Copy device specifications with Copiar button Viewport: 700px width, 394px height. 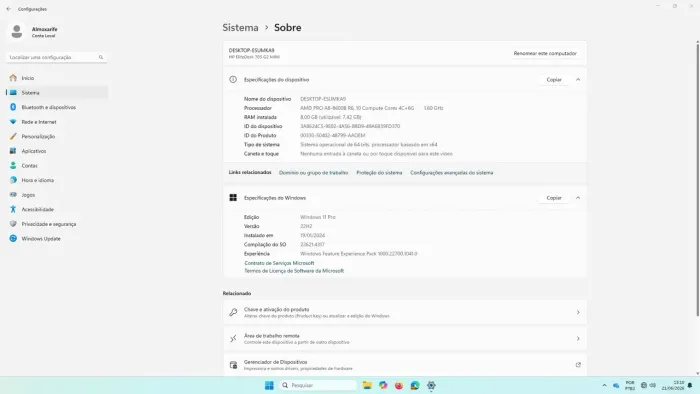tap(554, 80)
